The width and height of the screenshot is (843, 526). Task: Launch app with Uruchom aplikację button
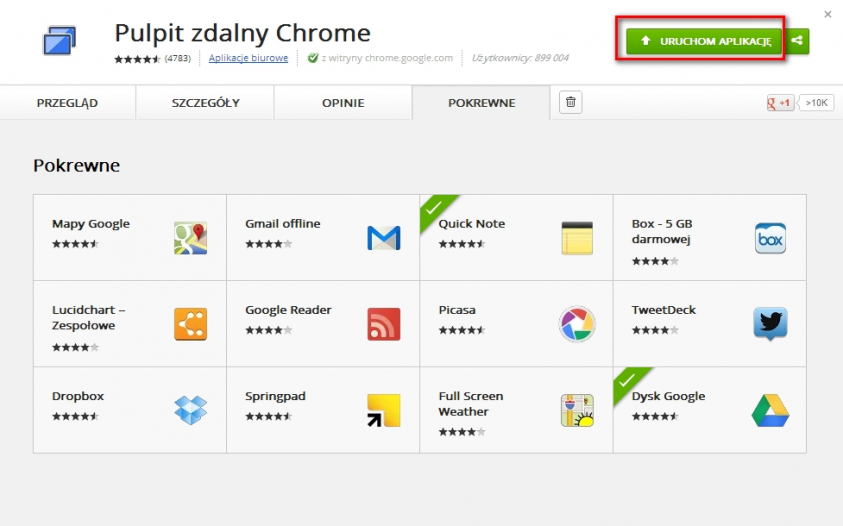click(704, 41)
